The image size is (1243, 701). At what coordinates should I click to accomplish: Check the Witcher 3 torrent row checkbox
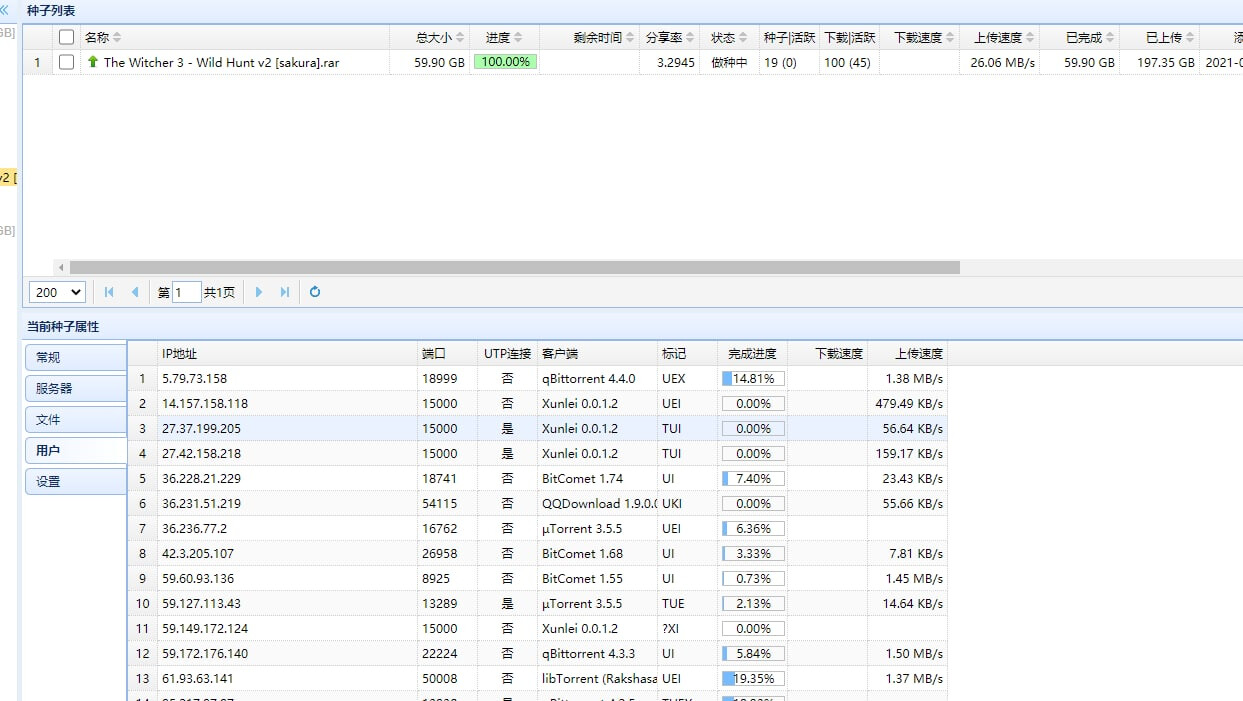tap(67, 62)
